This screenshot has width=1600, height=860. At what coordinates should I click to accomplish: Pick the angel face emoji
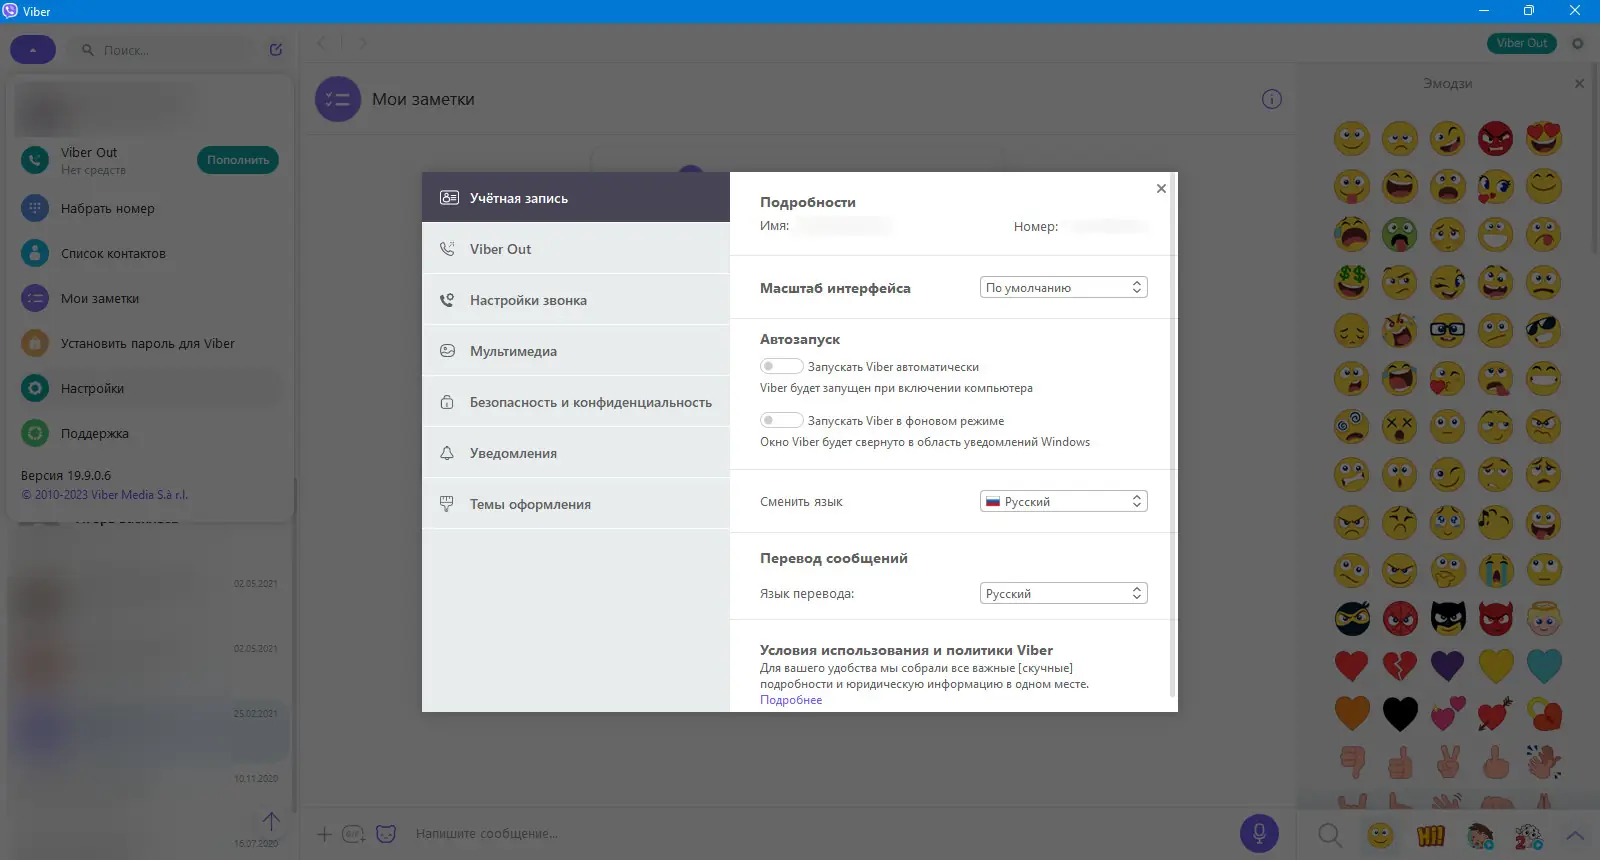click(1544, 618)
